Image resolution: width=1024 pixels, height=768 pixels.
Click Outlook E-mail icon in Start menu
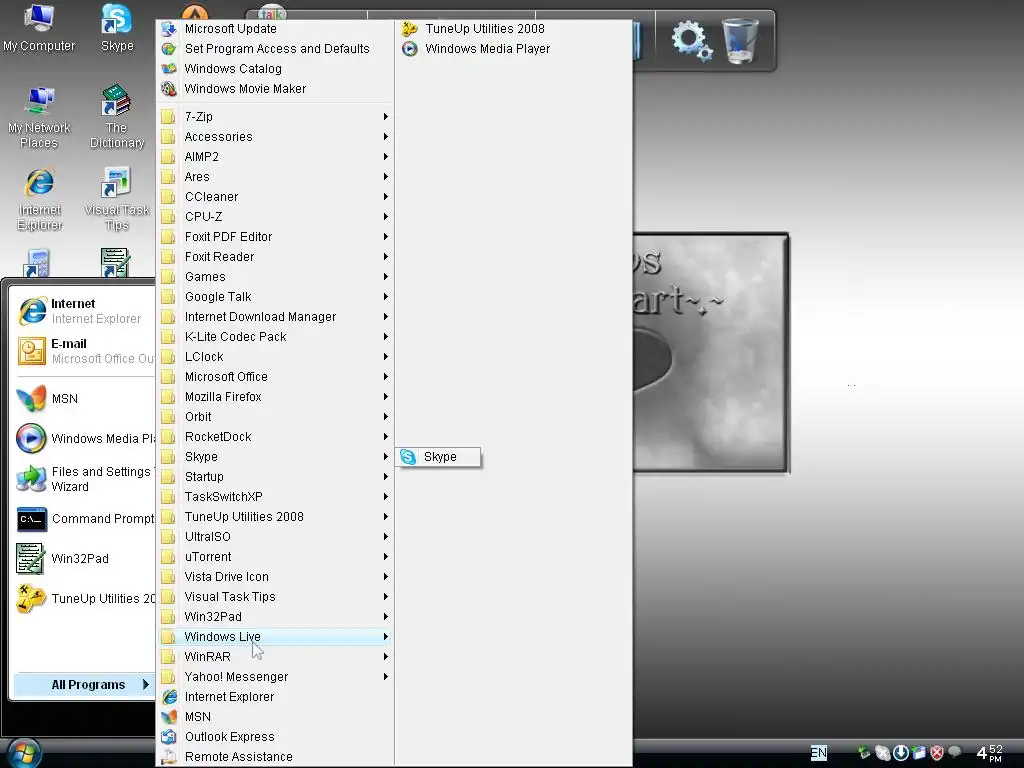coord(31,351)
